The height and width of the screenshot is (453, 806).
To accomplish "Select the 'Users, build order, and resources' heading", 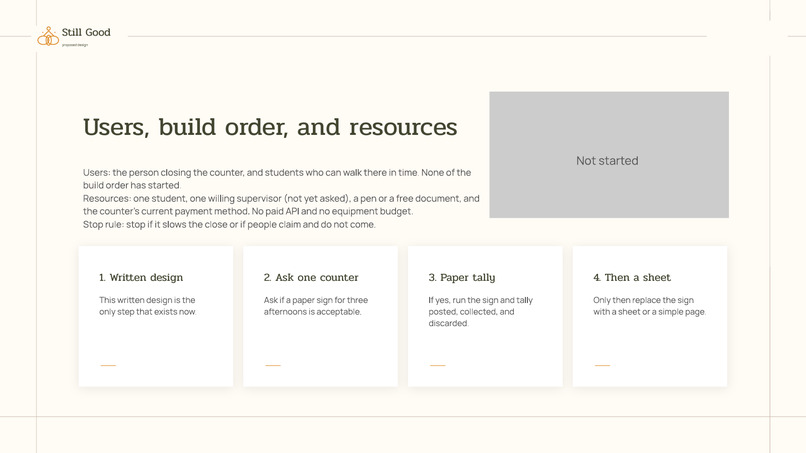I will pos(270,127).
